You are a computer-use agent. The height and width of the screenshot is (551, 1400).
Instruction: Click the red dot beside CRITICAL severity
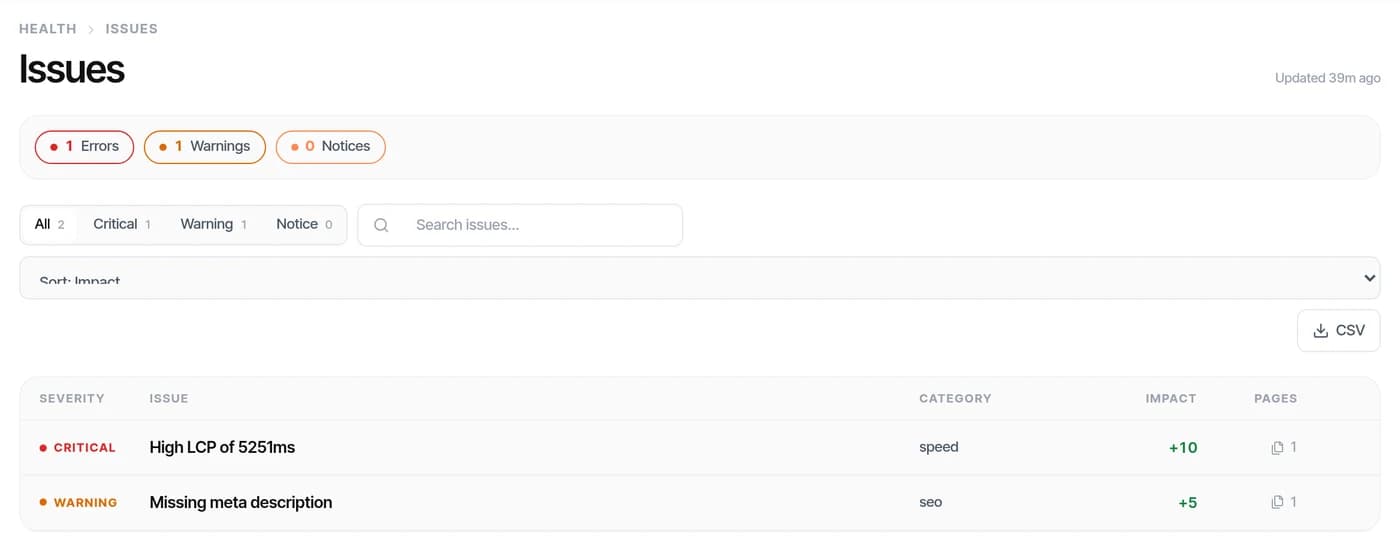click(x=43, y=448)
